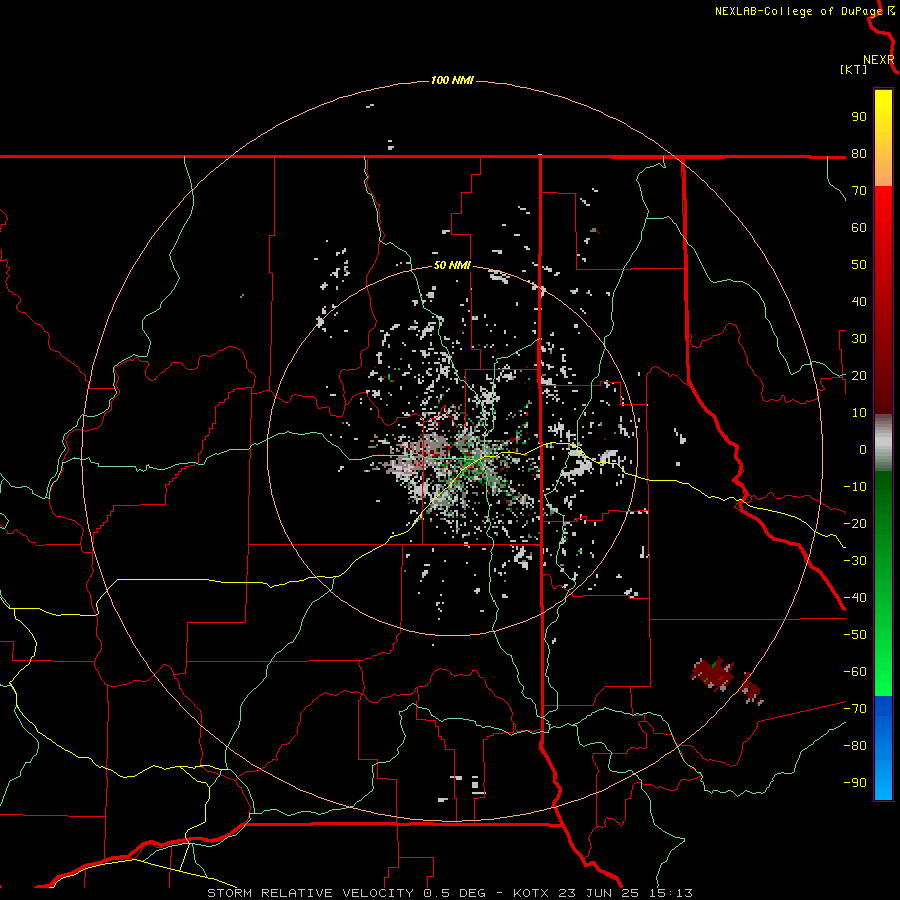Click the -90 knot scale label
The width and height of the screenshot is (900, 900).
click(855, 783)
